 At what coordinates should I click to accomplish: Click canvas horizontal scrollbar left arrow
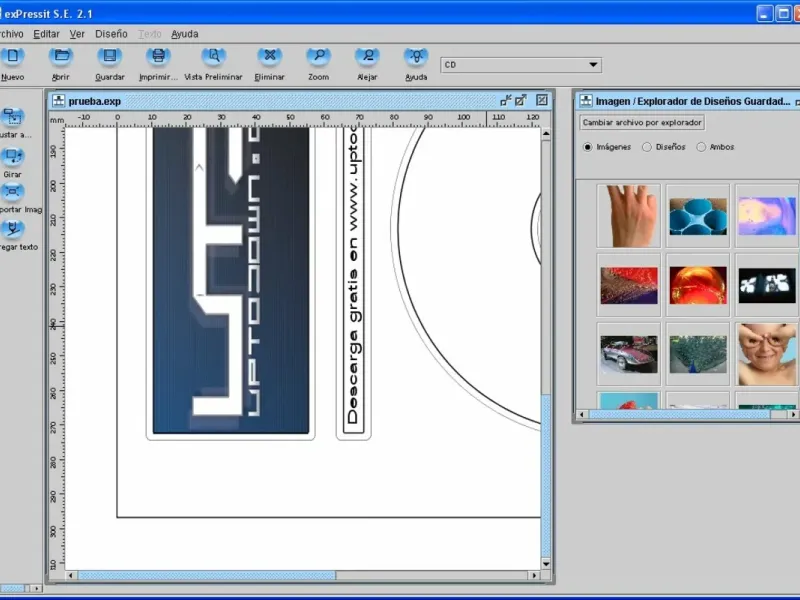point(71,576)
